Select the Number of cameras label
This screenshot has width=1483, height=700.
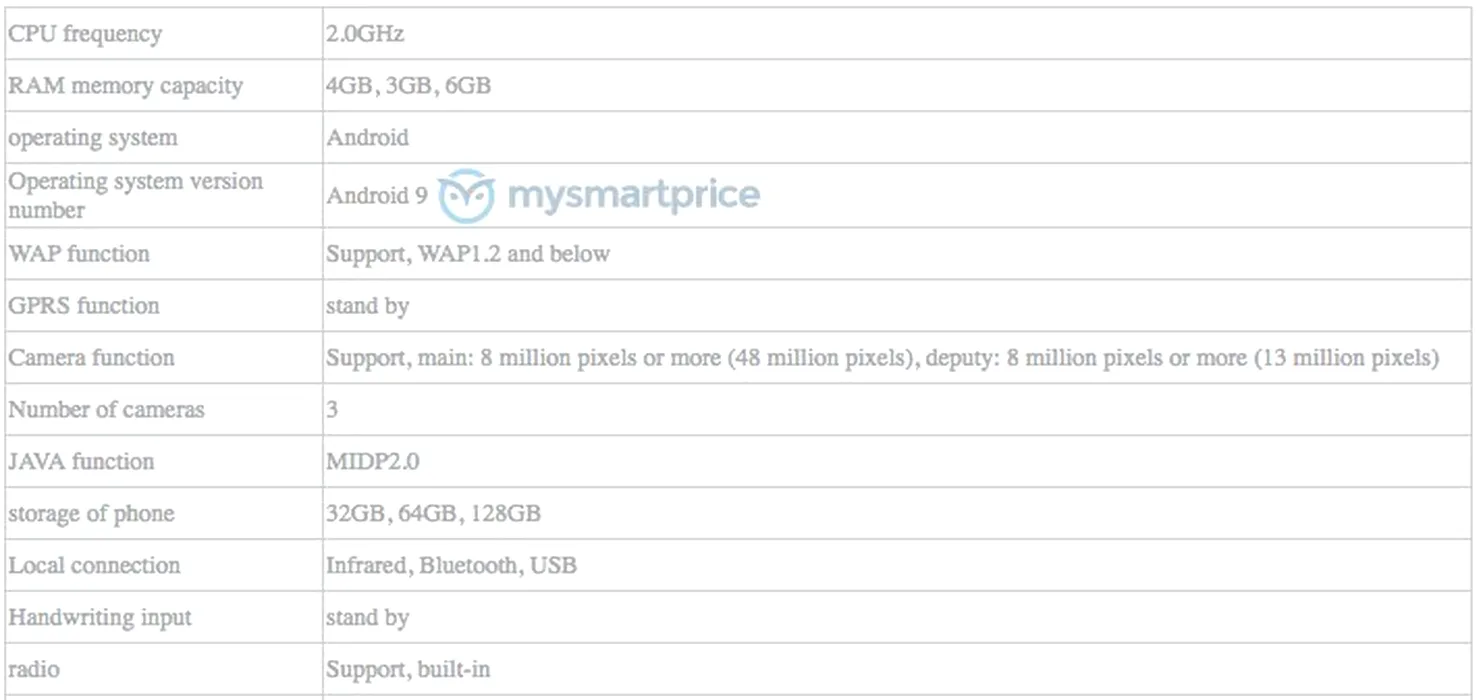tap(106, 410)
